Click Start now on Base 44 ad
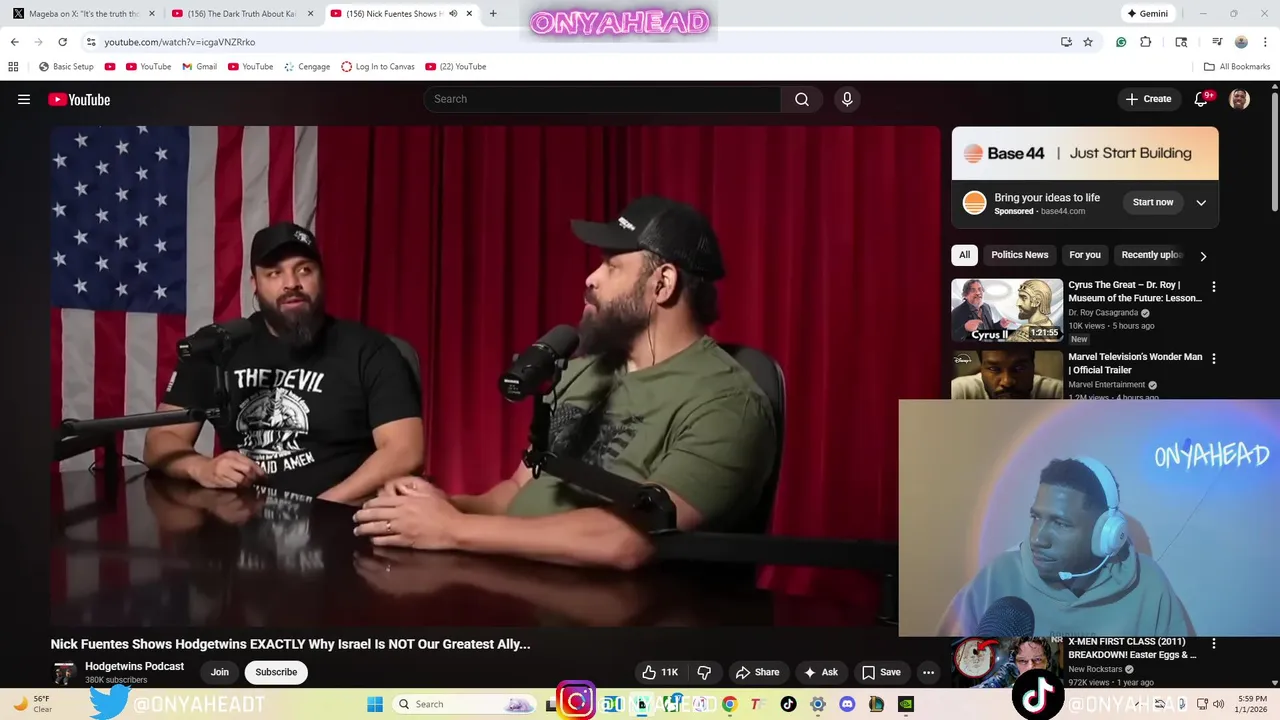The height and width of the screenshot is (720, 1280). click(x=1153, y=202)
